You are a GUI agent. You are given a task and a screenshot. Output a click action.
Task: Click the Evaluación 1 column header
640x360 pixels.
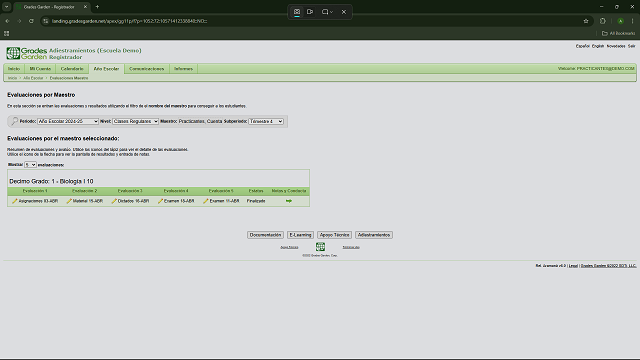(35, 191)
